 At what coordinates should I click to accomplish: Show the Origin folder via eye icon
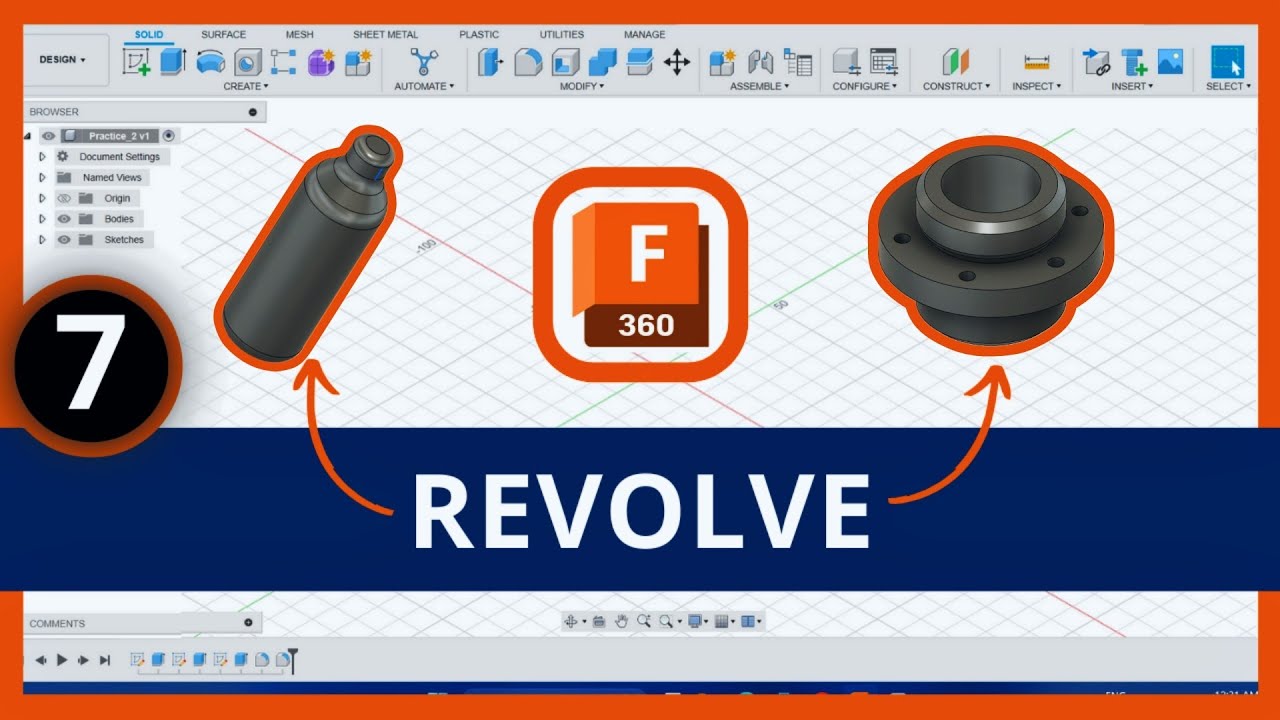click(64, 198)
